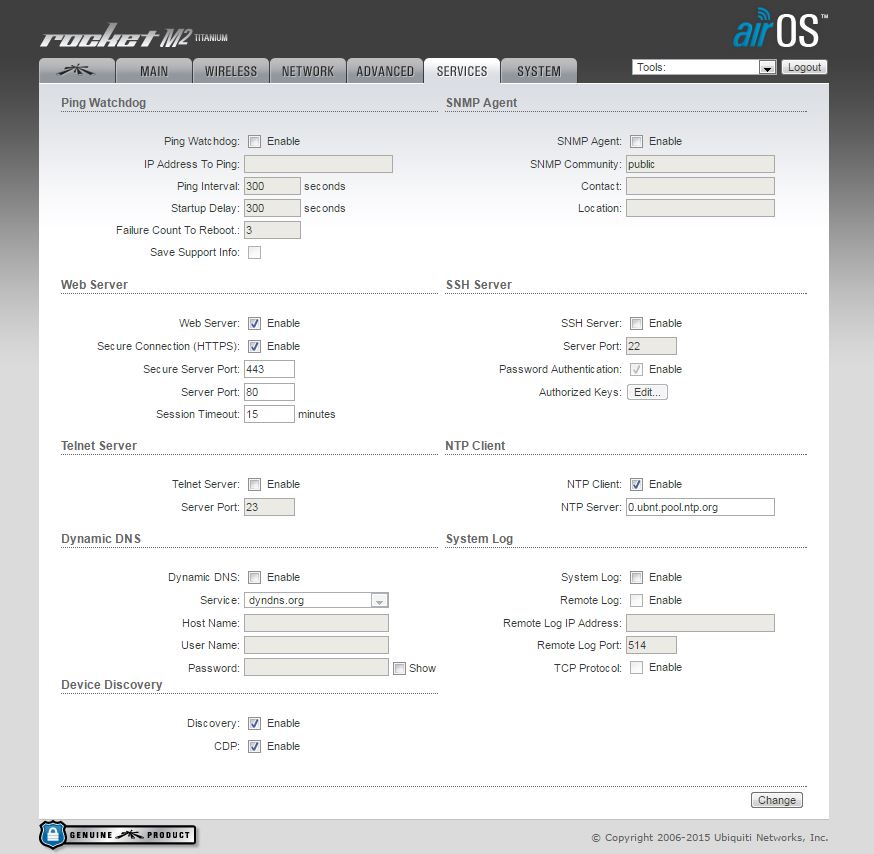The image size is (874, 854).
Task: Enable the SNMP Agent checkbox
Action: click(636, 142)
